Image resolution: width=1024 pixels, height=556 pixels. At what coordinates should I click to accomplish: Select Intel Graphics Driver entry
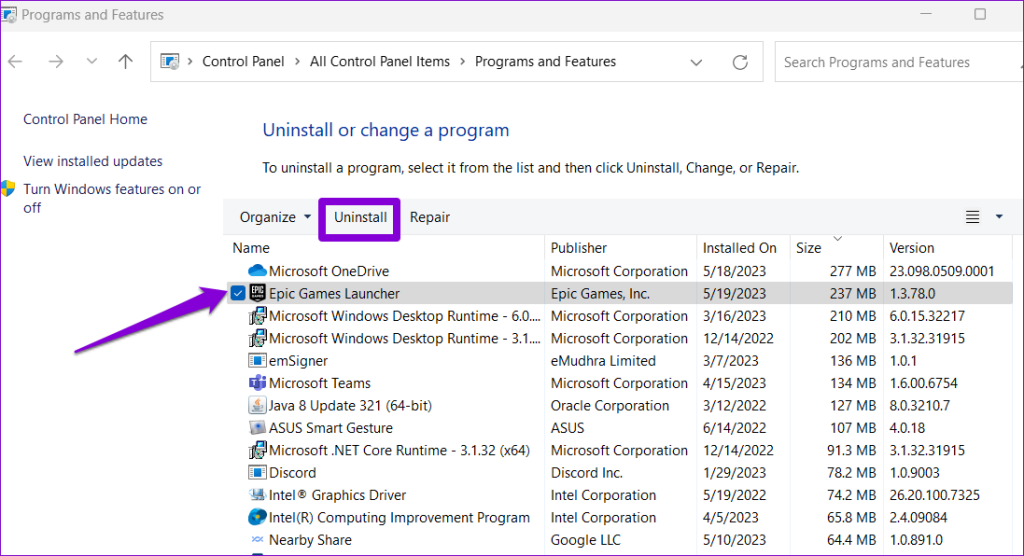[338, 495]
